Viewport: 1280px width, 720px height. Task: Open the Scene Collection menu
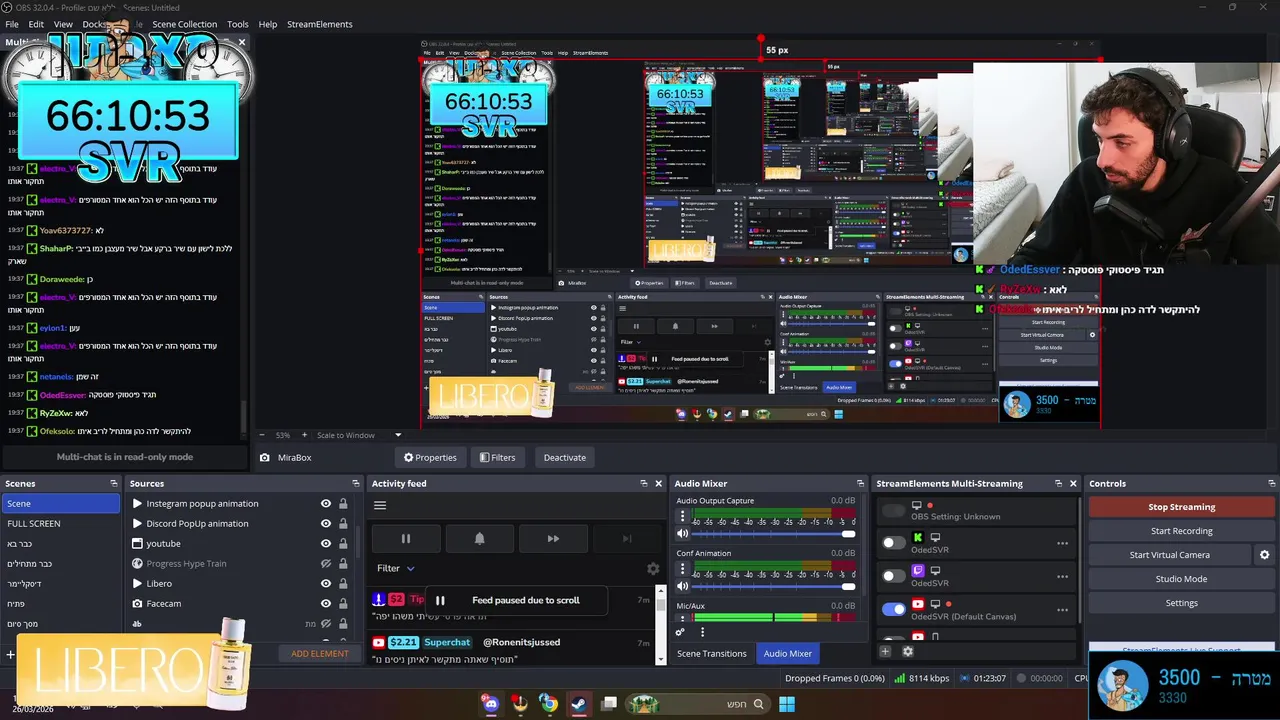(184, 24)
